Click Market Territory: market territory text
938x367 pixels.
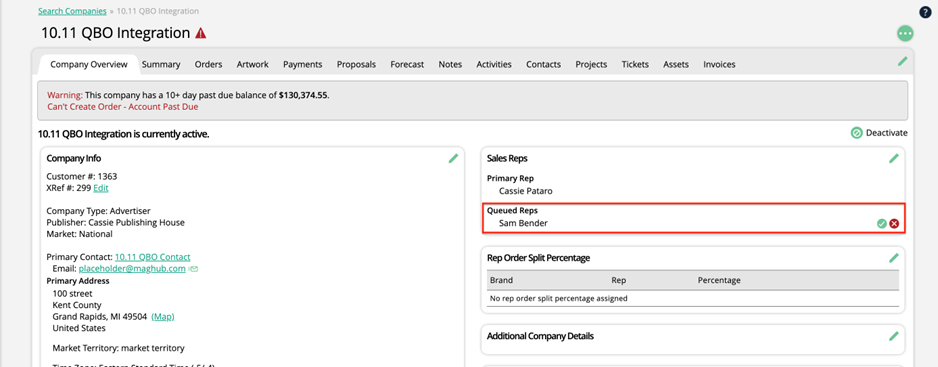point(118,348)
